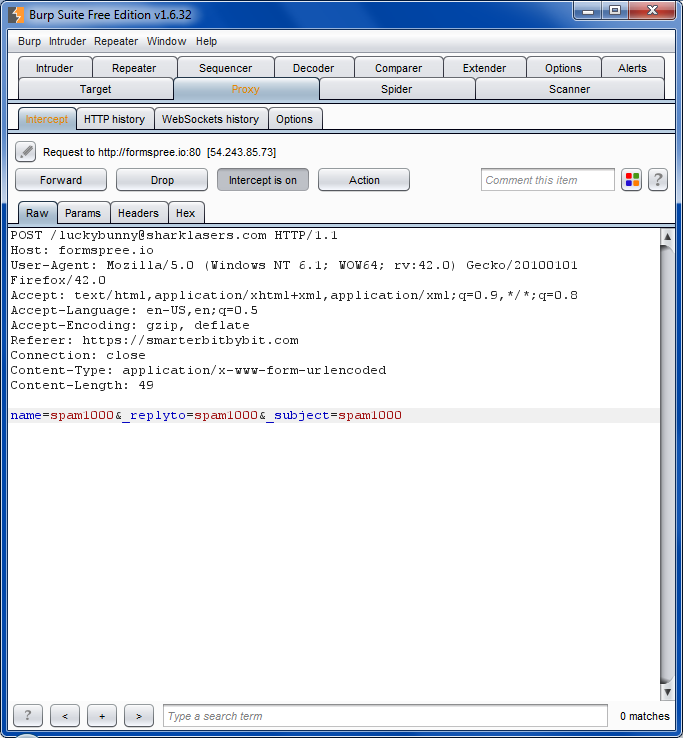Click the search term input field
Screen dimensions: 683x738
click(x=385, y=715)
